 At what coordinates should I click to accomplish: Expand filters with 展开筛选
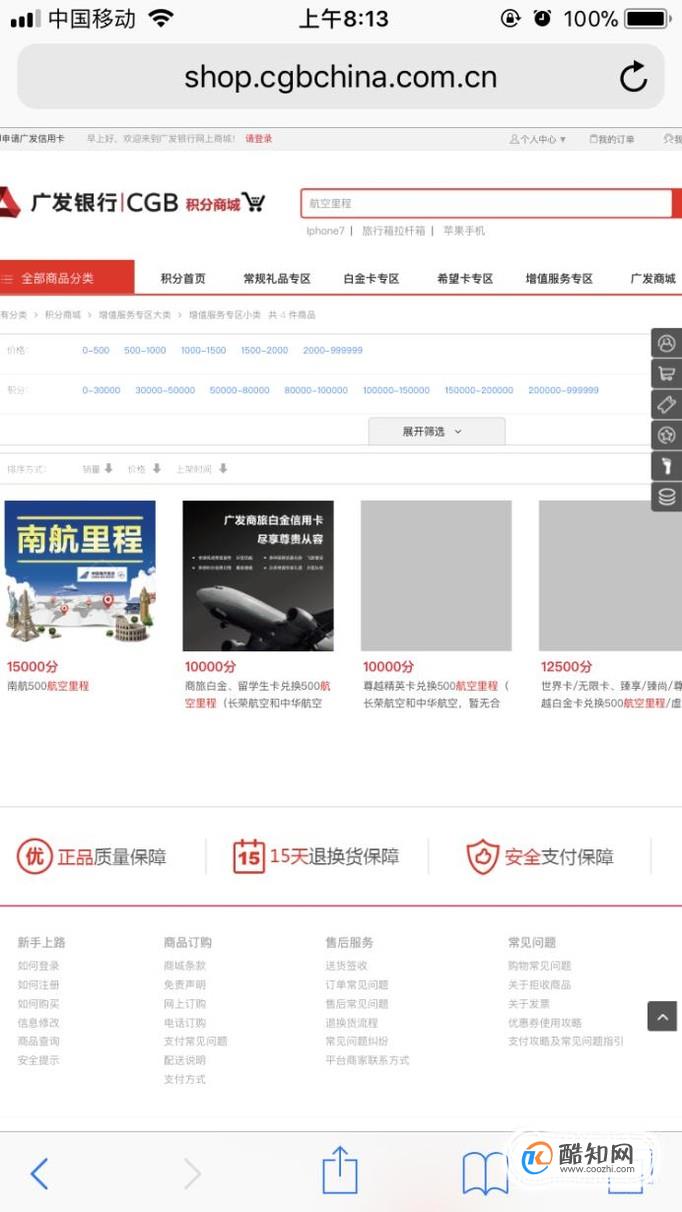pos(436,431)
